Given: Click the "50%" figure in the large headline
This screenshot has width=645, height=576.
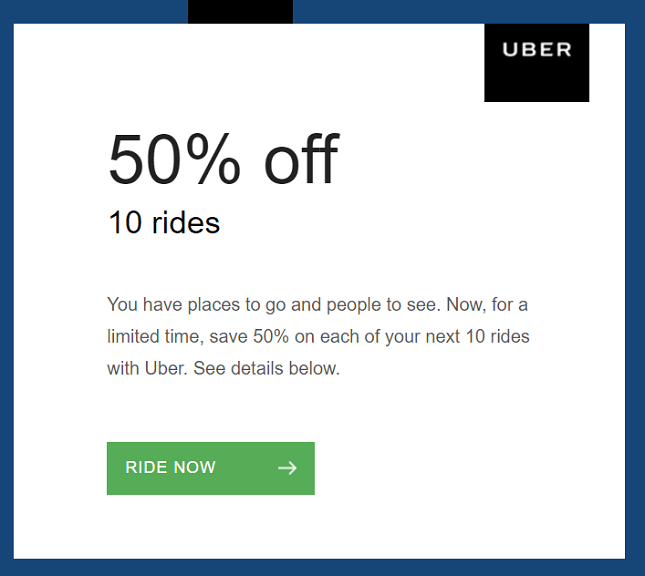Looking at the screenshot, I should [174, 159].
